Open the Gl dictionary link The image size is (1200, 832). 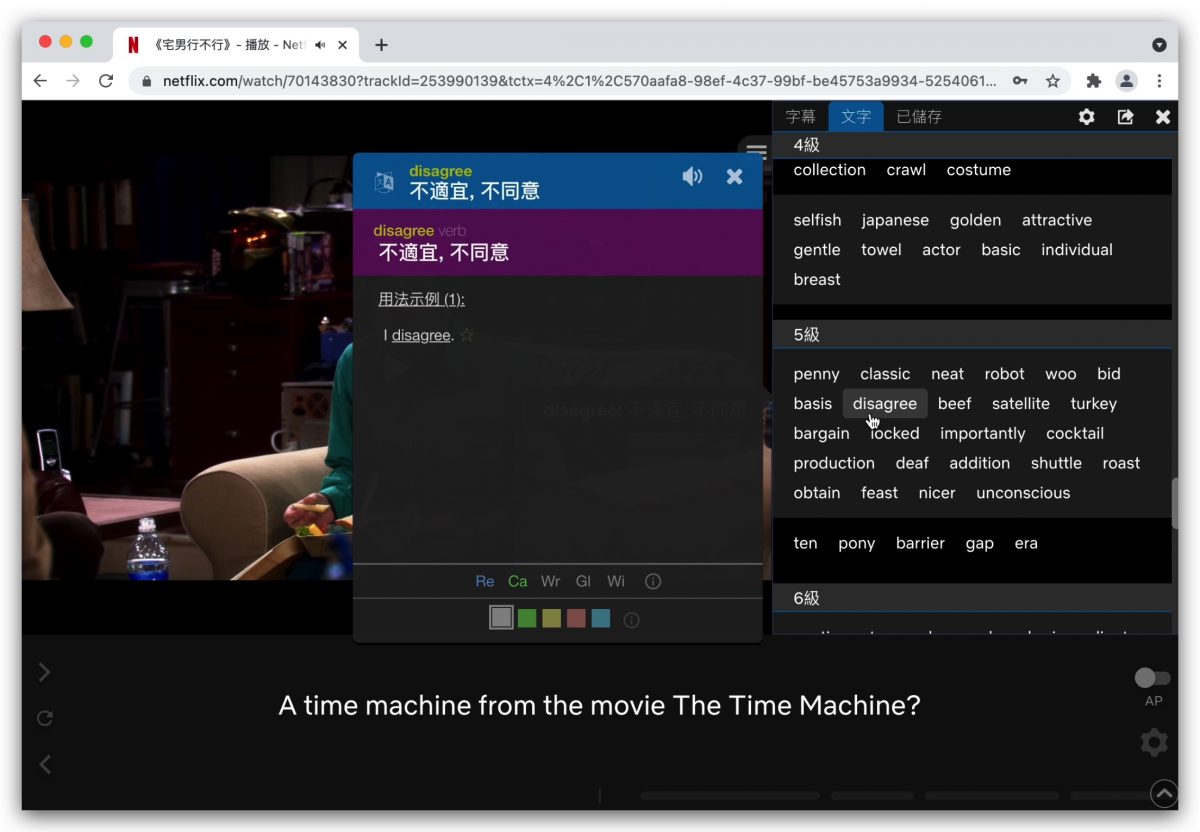pos(584,581)
